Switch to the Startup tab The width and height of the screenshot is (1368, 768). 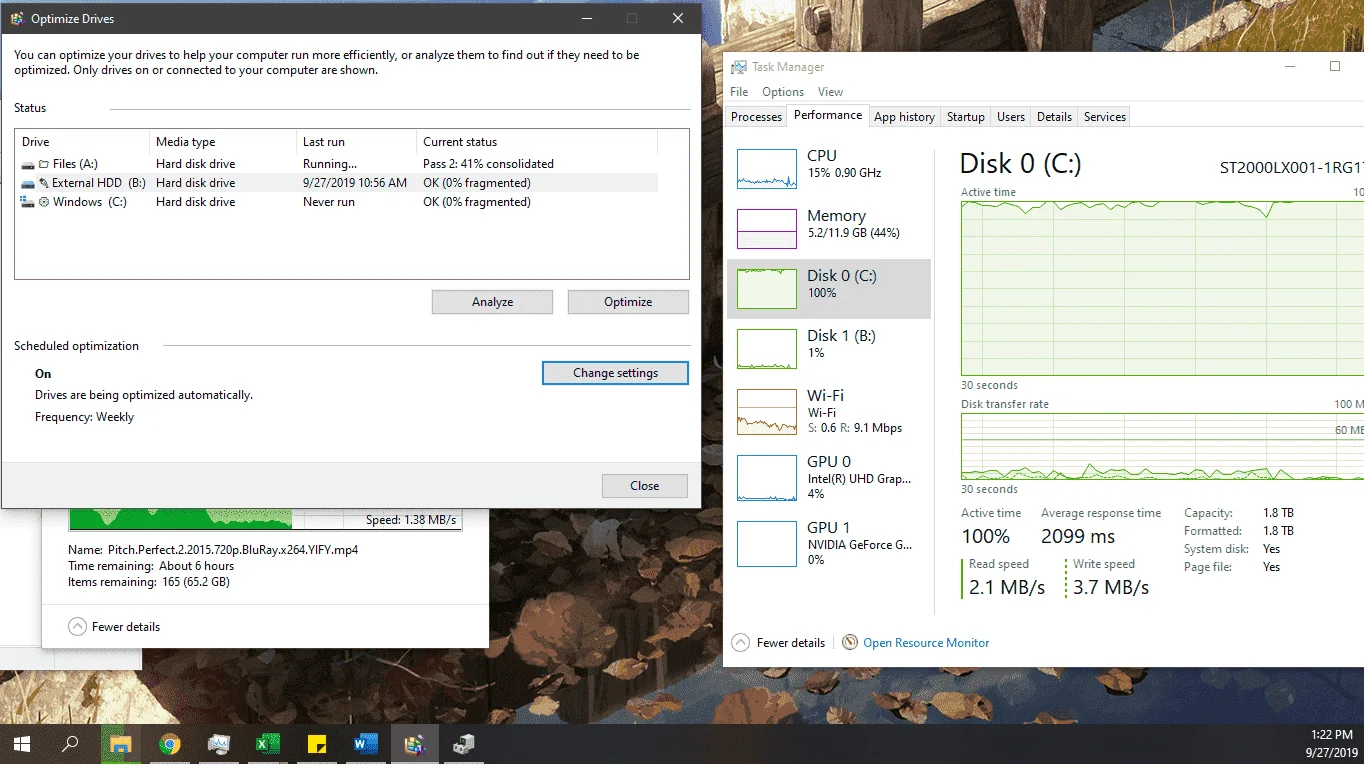(x=965, y=117)
